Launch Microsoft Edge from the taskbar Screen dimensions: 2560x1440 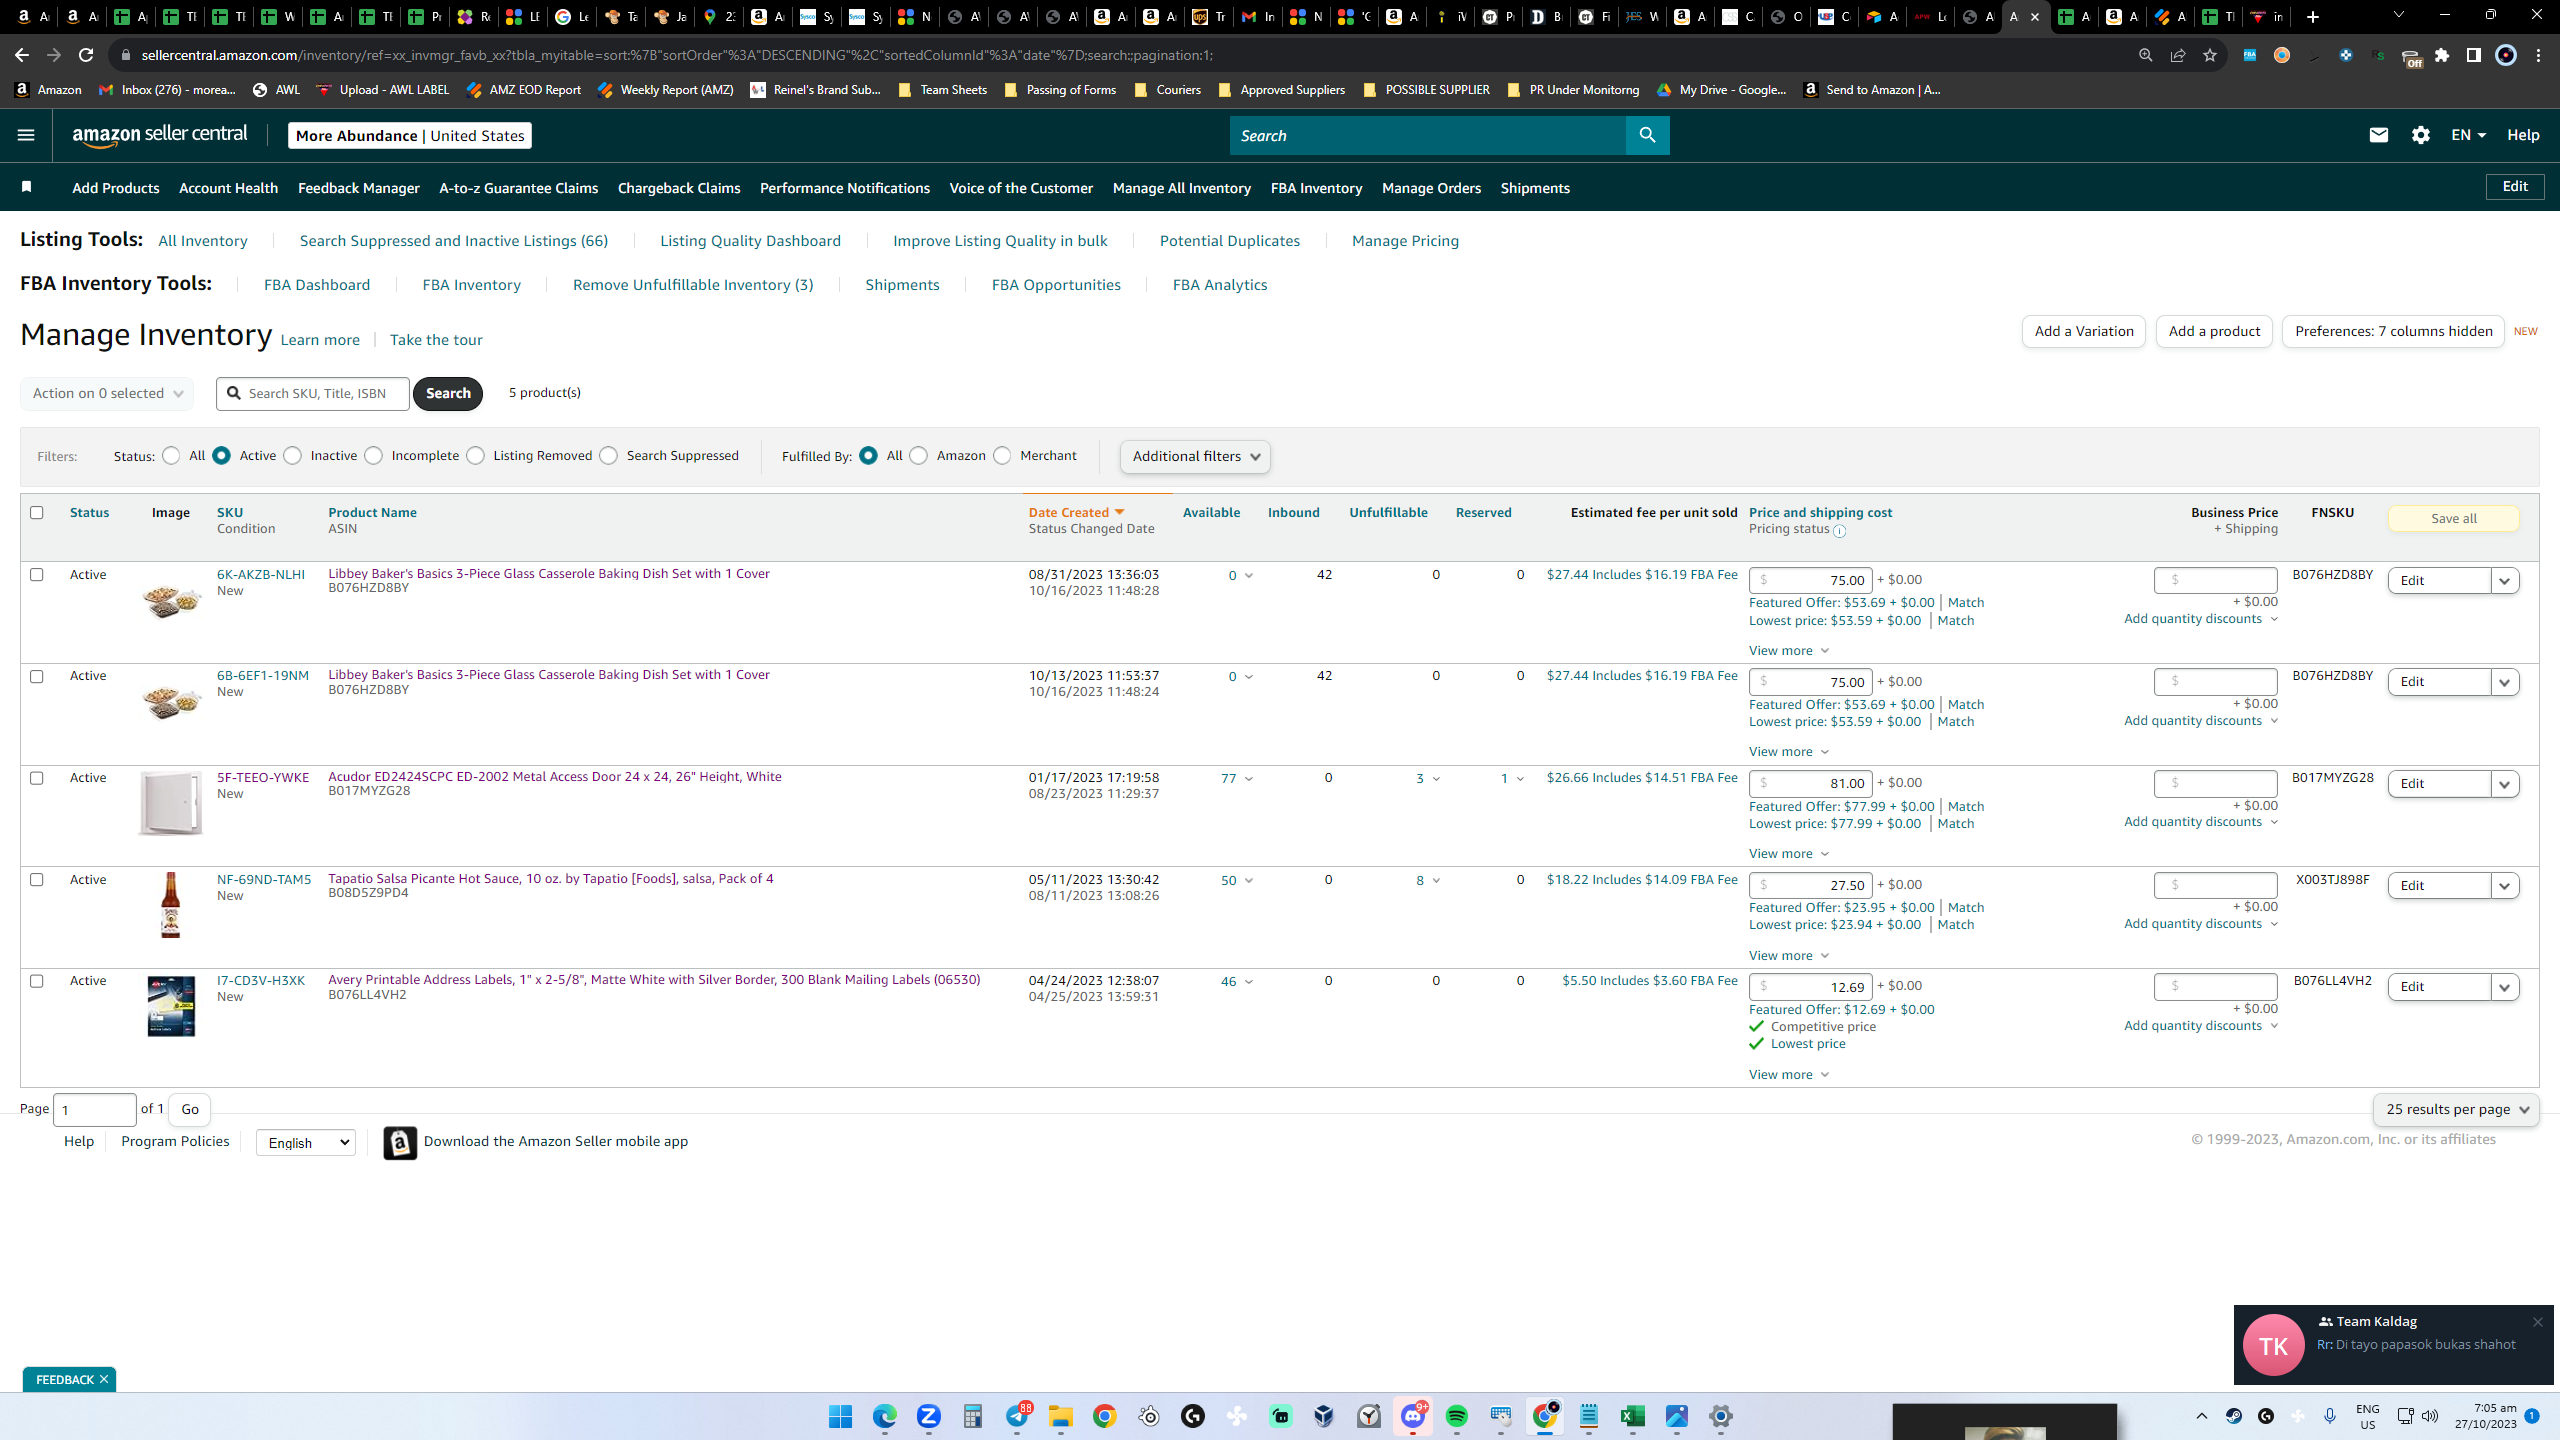[884, 1416]
